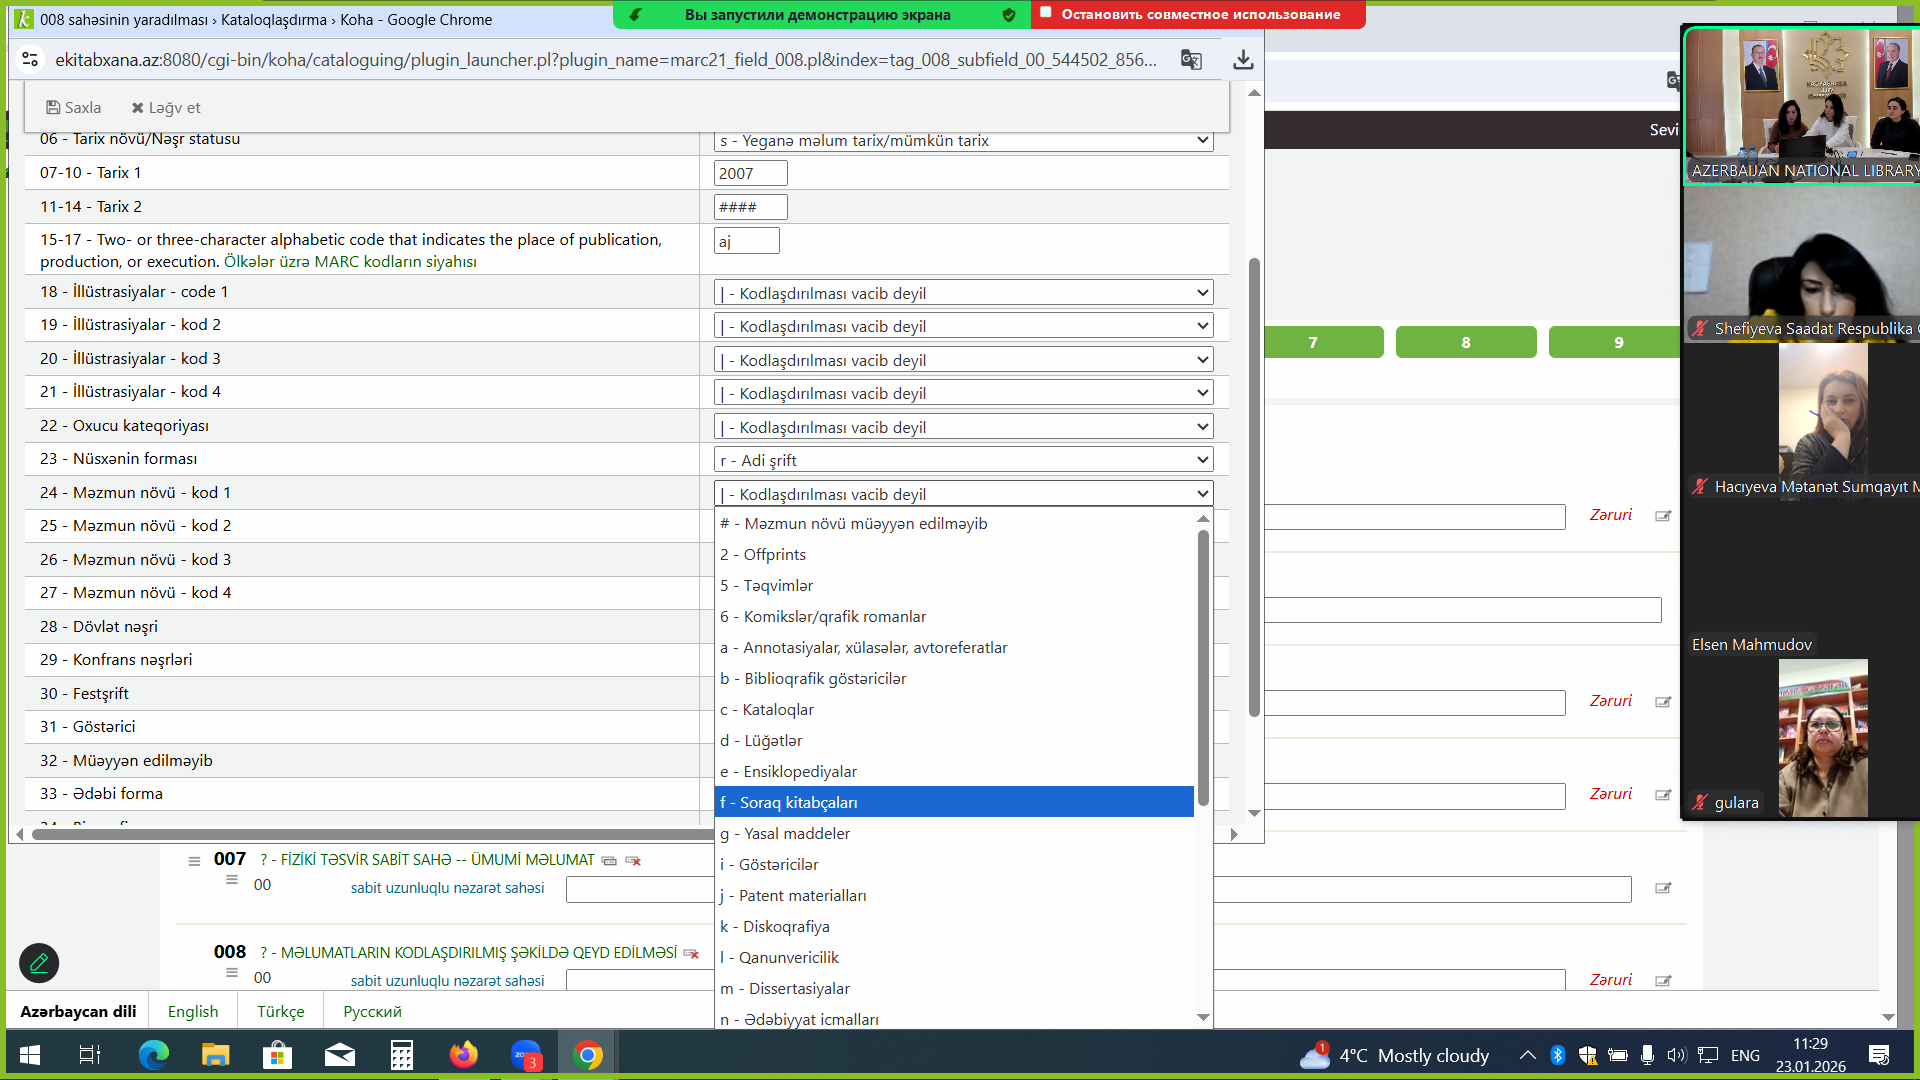Viewport: 1920px width, 1080px height.
Task: Click the site settings icon left of URL
Action: (x=31, y=60)
